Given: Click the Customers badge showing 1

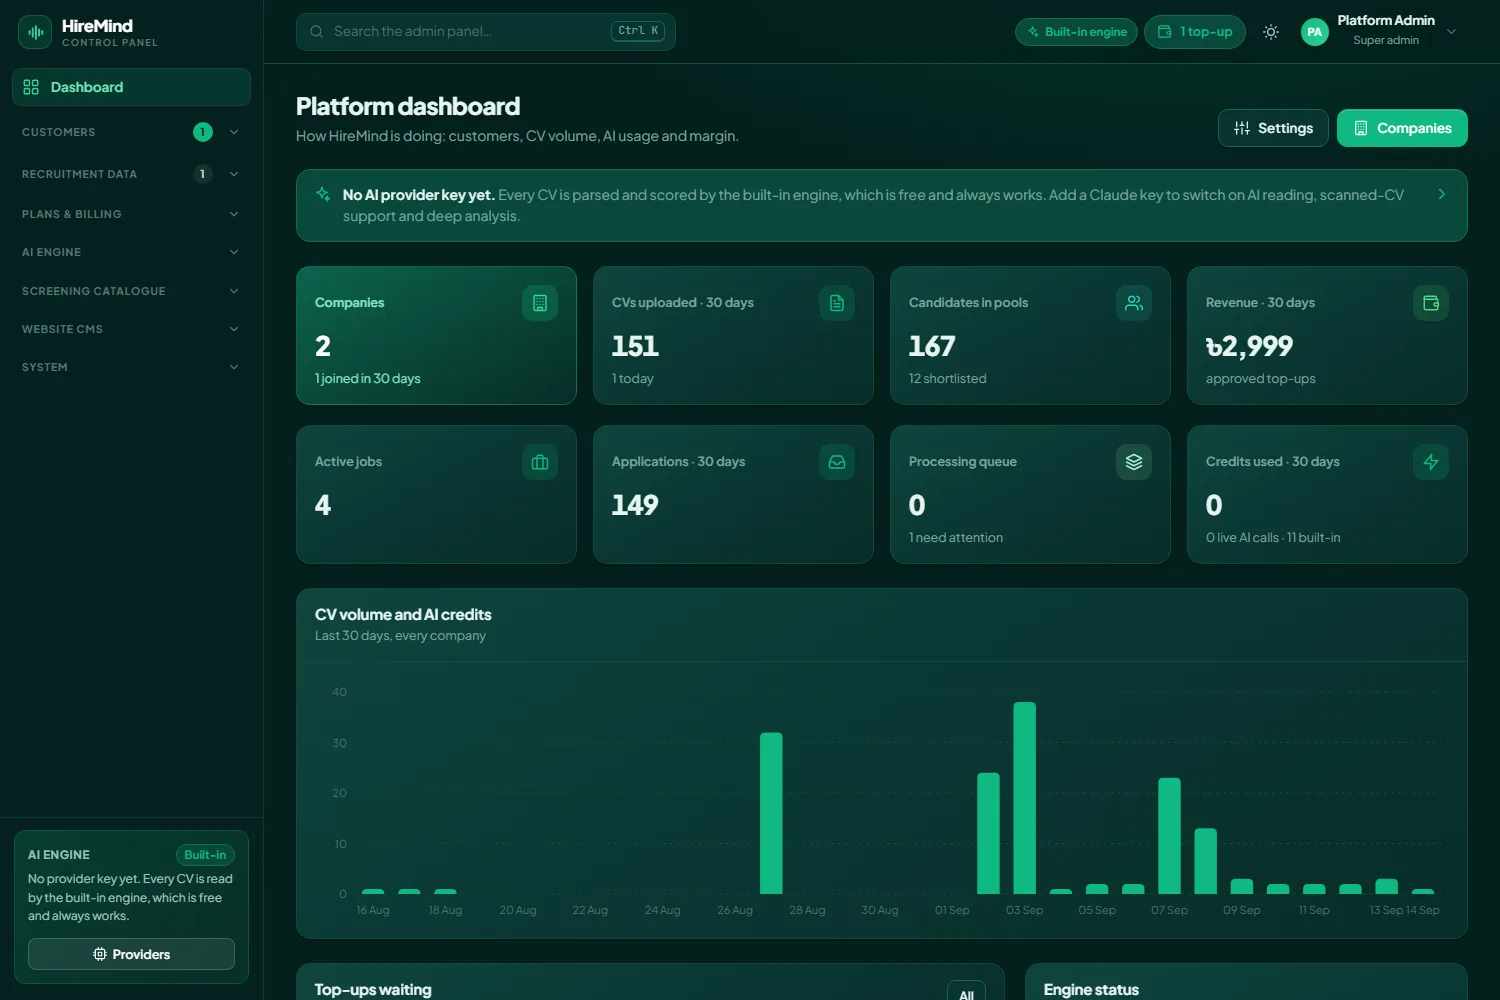Looking at the screenshot, I should tap(203, 132).
